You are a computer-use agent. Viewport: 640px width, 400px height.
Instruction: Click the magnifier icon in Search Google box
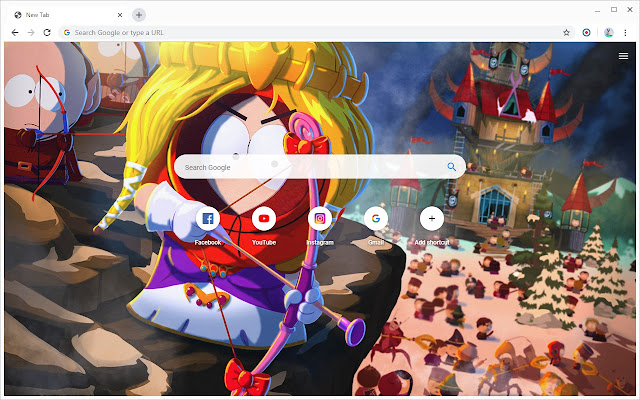[x=451, y=167]
